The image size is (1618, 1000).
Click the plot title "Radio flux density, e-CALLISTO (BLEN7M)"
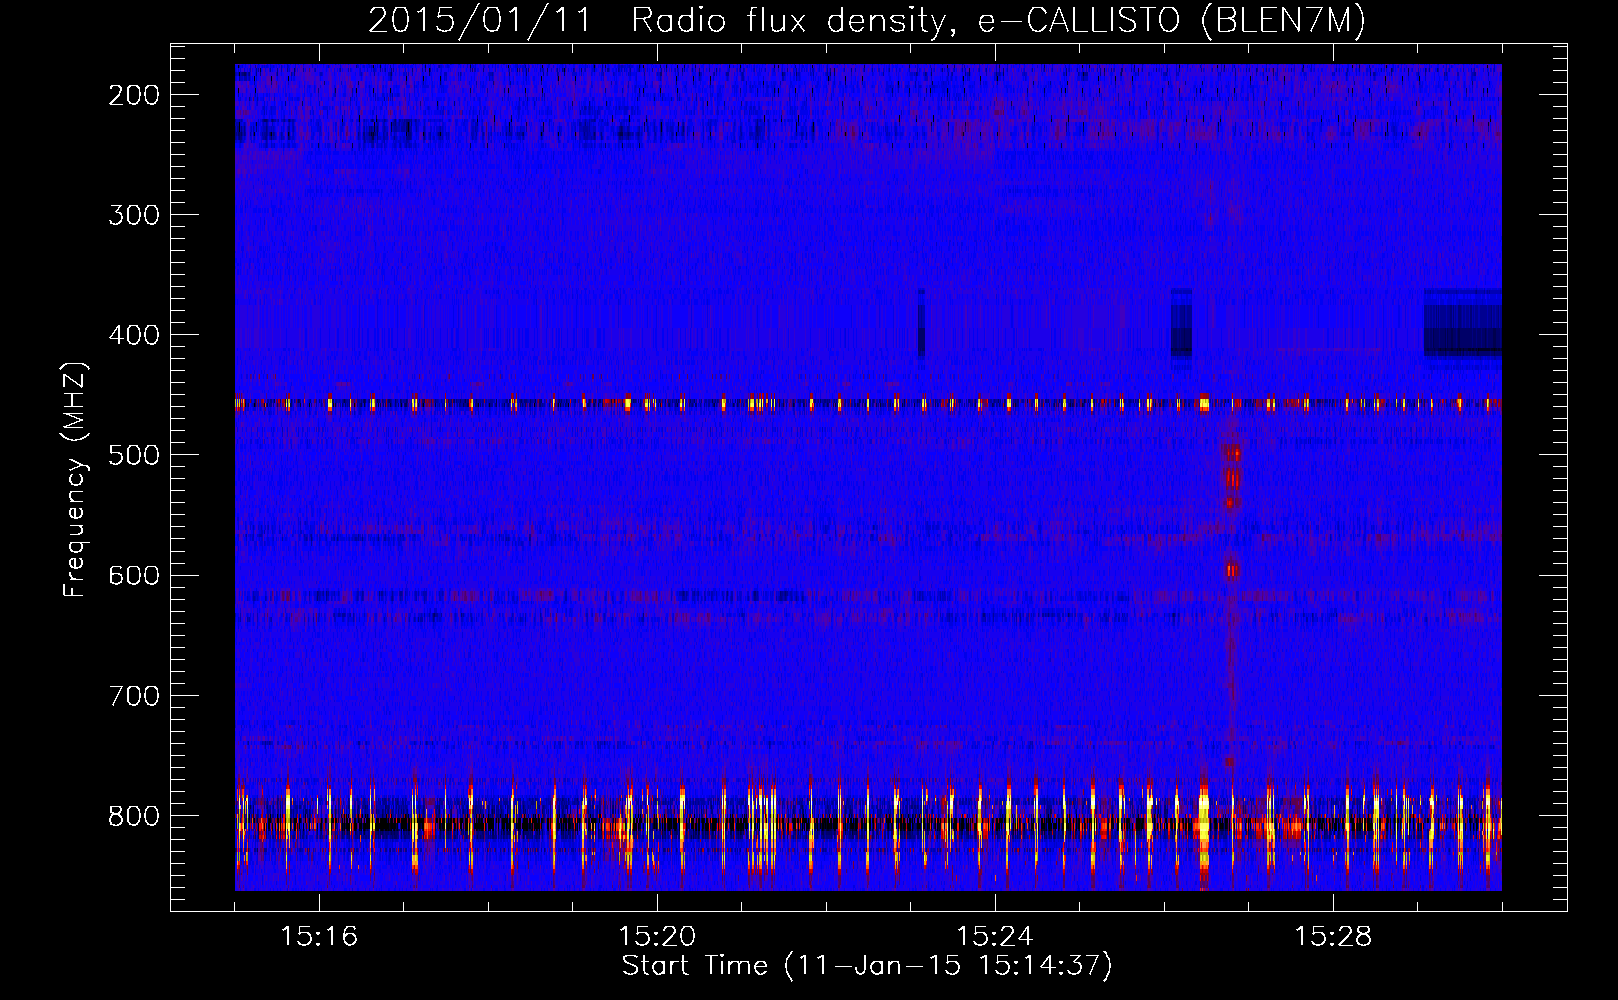pos(998,21)
